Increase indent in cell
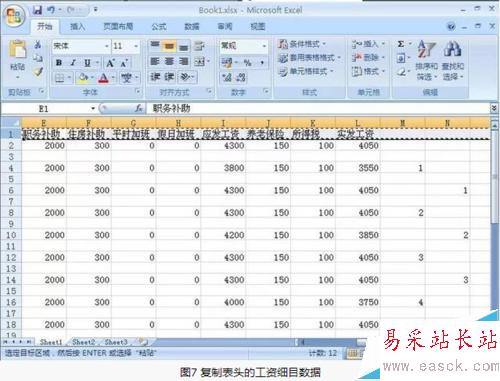The height and width of the screenshot is (381, 500). coord(169,77)
